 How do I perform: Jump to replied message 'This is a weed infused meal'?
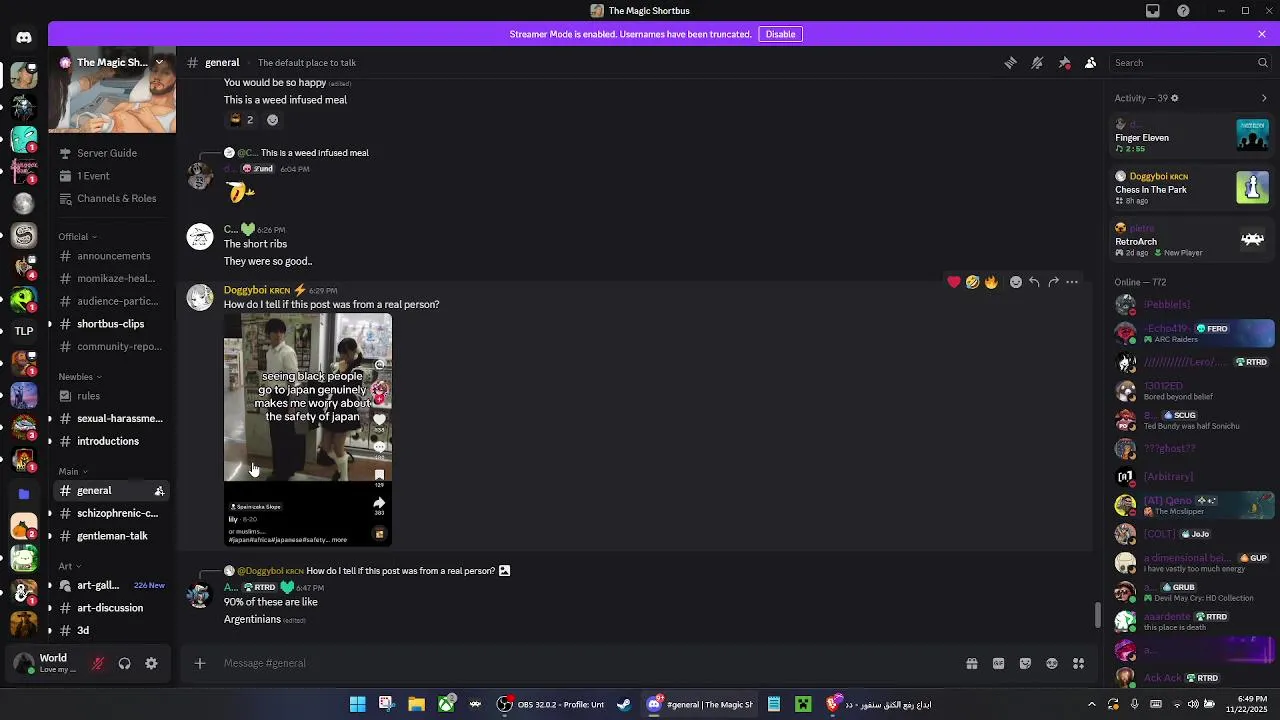pyautogui.click(x=315, y=153)
